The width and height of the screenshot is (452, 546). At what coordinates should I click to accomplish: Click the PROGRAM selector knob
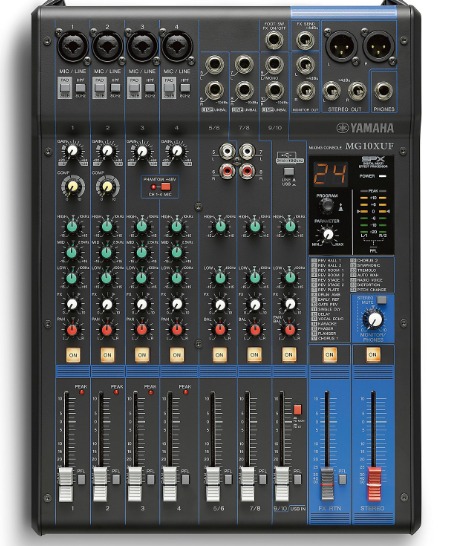pos(327,206)
